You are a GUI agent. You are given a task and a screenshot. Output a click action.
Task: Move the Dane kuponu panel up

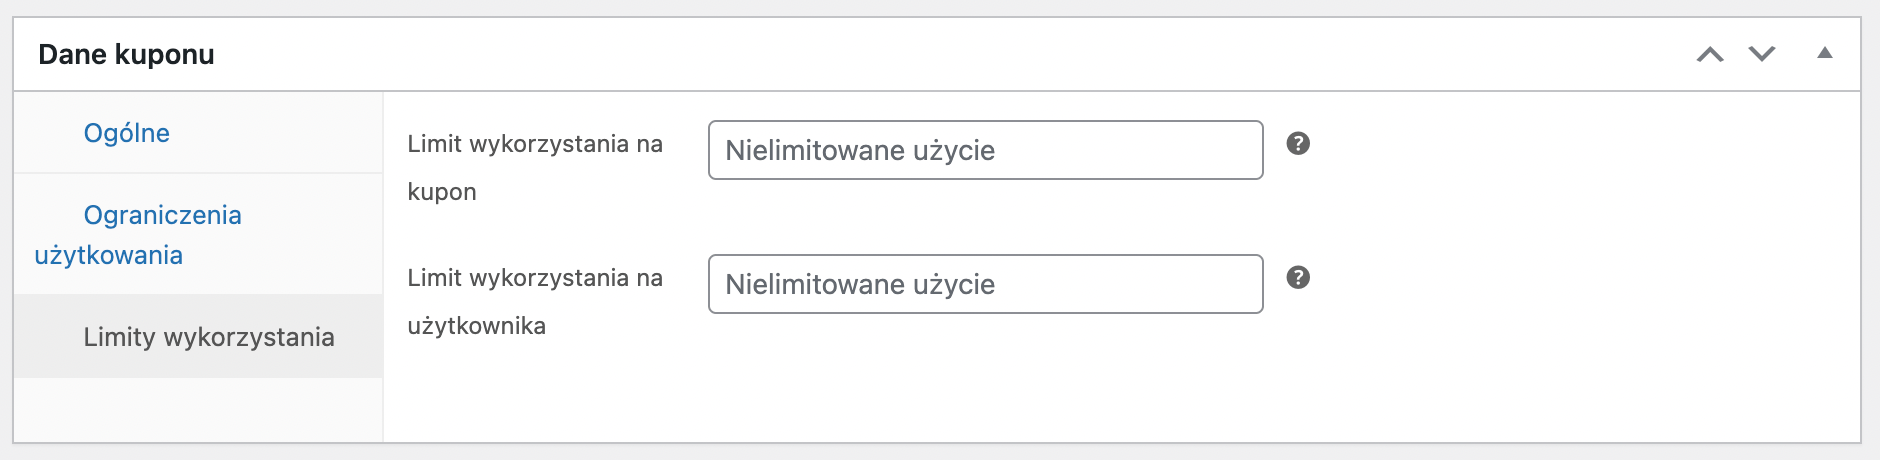(x=1710, y=54)
